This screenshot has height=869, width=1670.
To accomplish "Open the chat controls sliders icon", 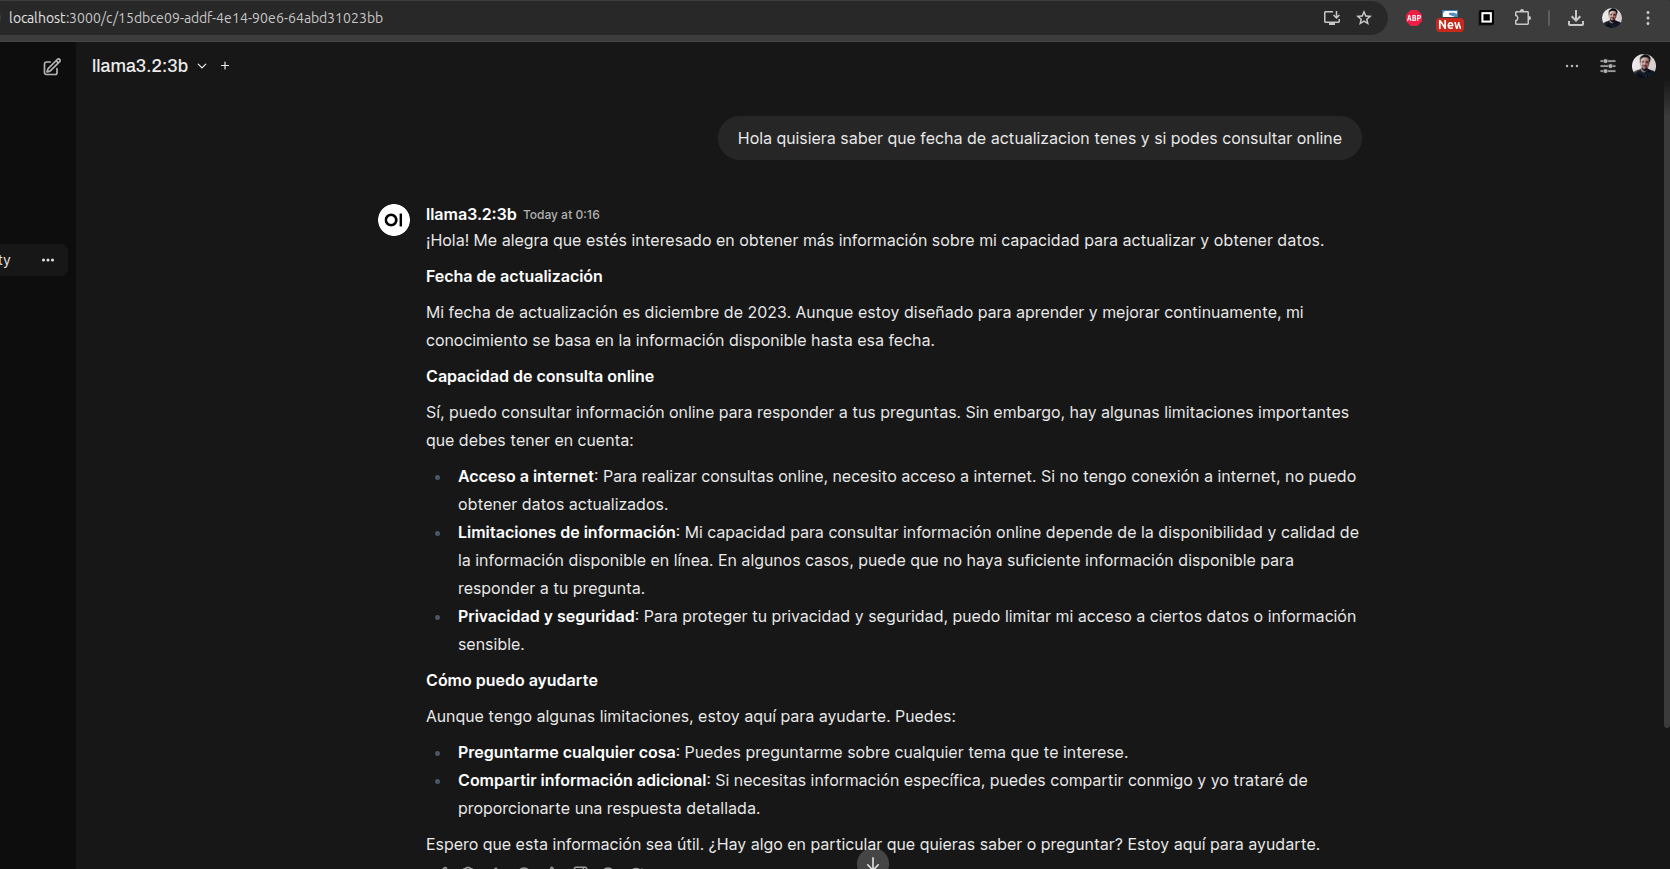I will coord(1608,66).
